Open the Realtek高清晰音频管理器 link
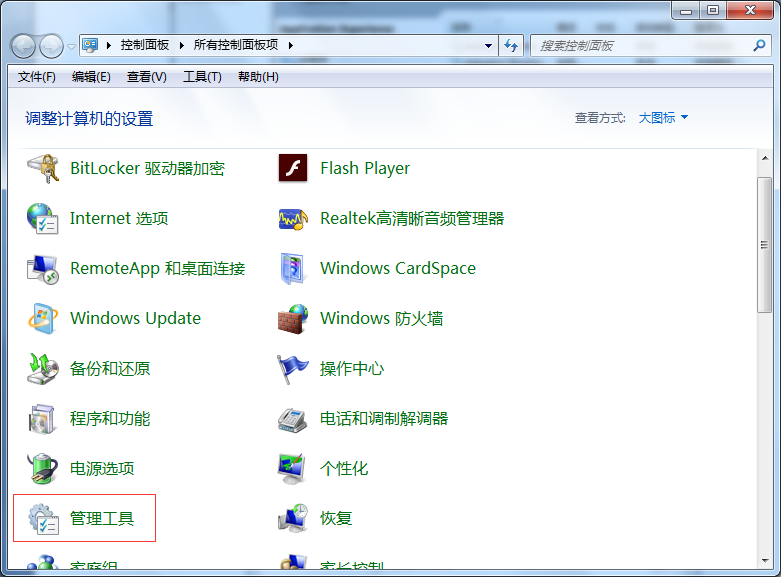The image size is (781, 577). (x=412, y=219)
